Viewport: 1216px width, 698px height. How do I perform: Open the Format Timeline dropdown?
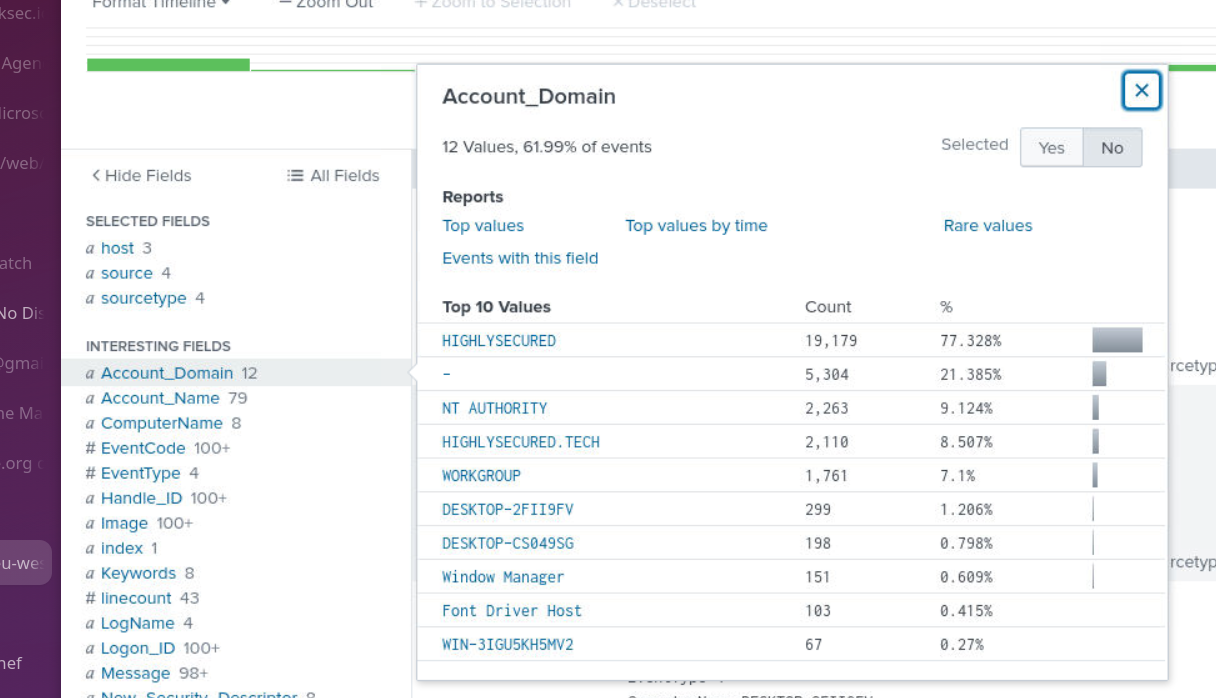pos(160,4)
